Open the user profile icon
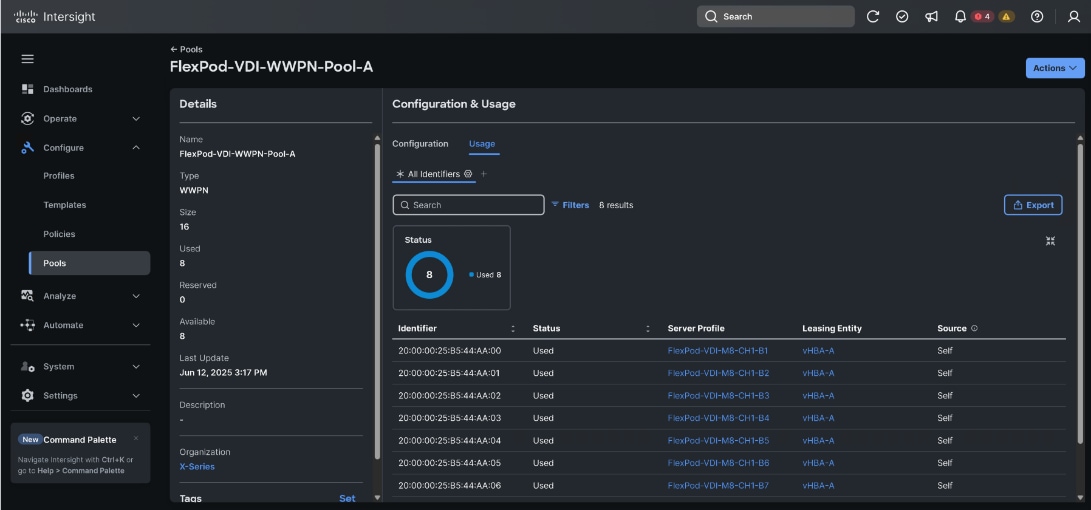 pos(1074,17)
